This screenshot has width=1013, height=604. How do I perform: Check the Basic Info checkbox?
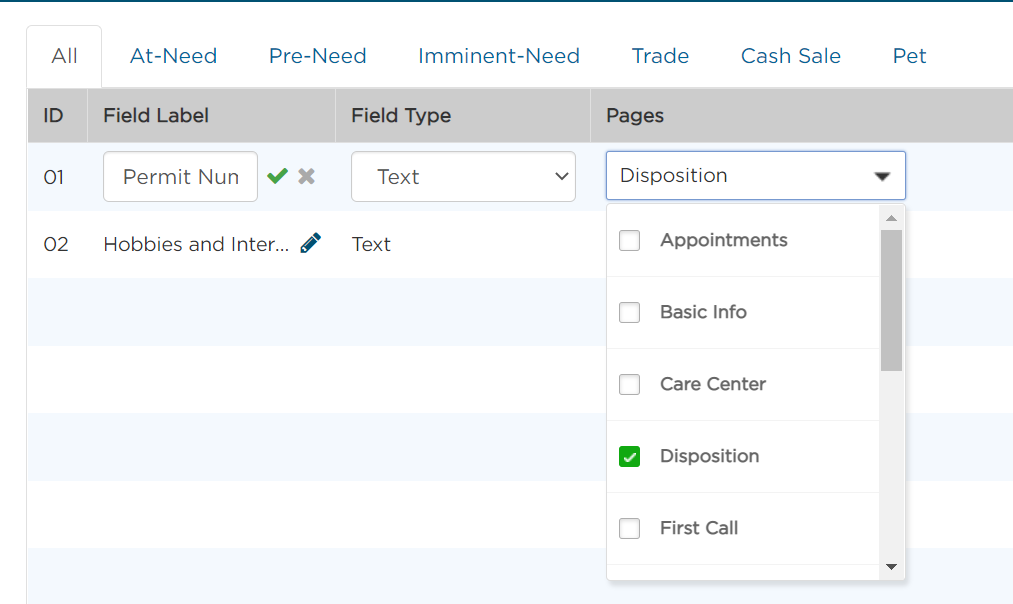[629, 313]
